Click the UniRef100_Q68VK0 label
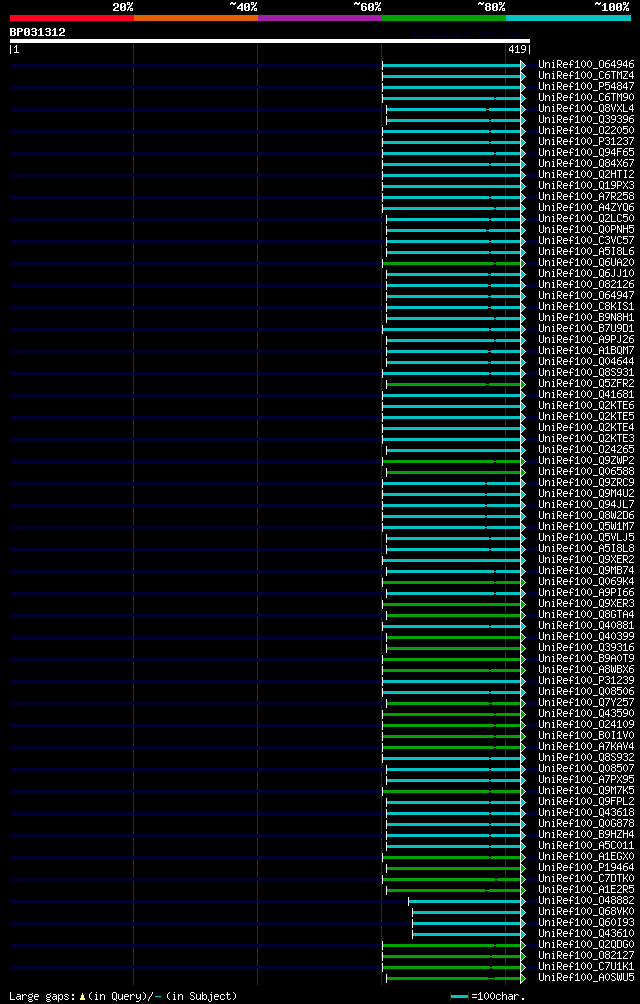This screenshot has width=640, height=1004. [586, 912]
